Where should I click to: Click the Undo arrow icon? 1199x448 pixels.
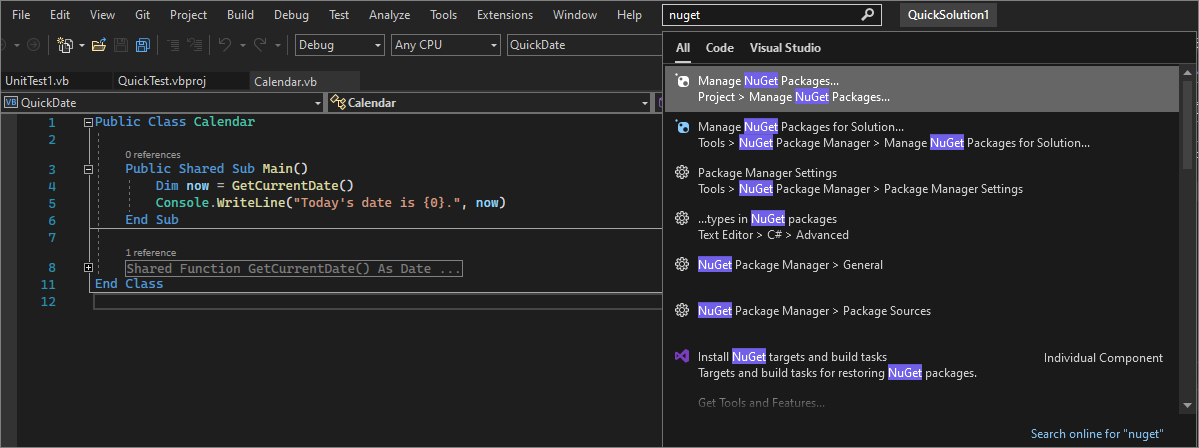click(x=225, y=45)
